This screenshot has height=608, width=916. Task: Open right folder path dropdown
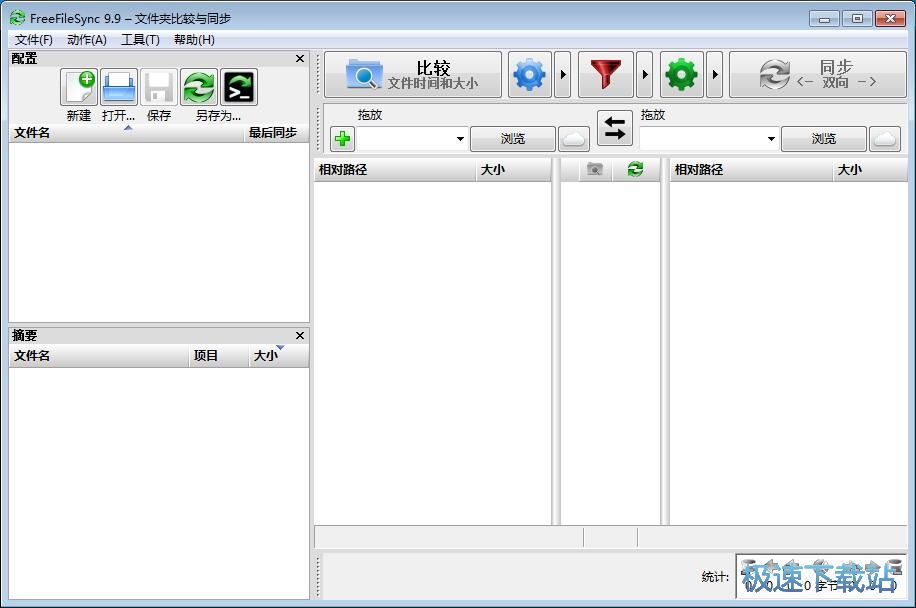point(771,139)
